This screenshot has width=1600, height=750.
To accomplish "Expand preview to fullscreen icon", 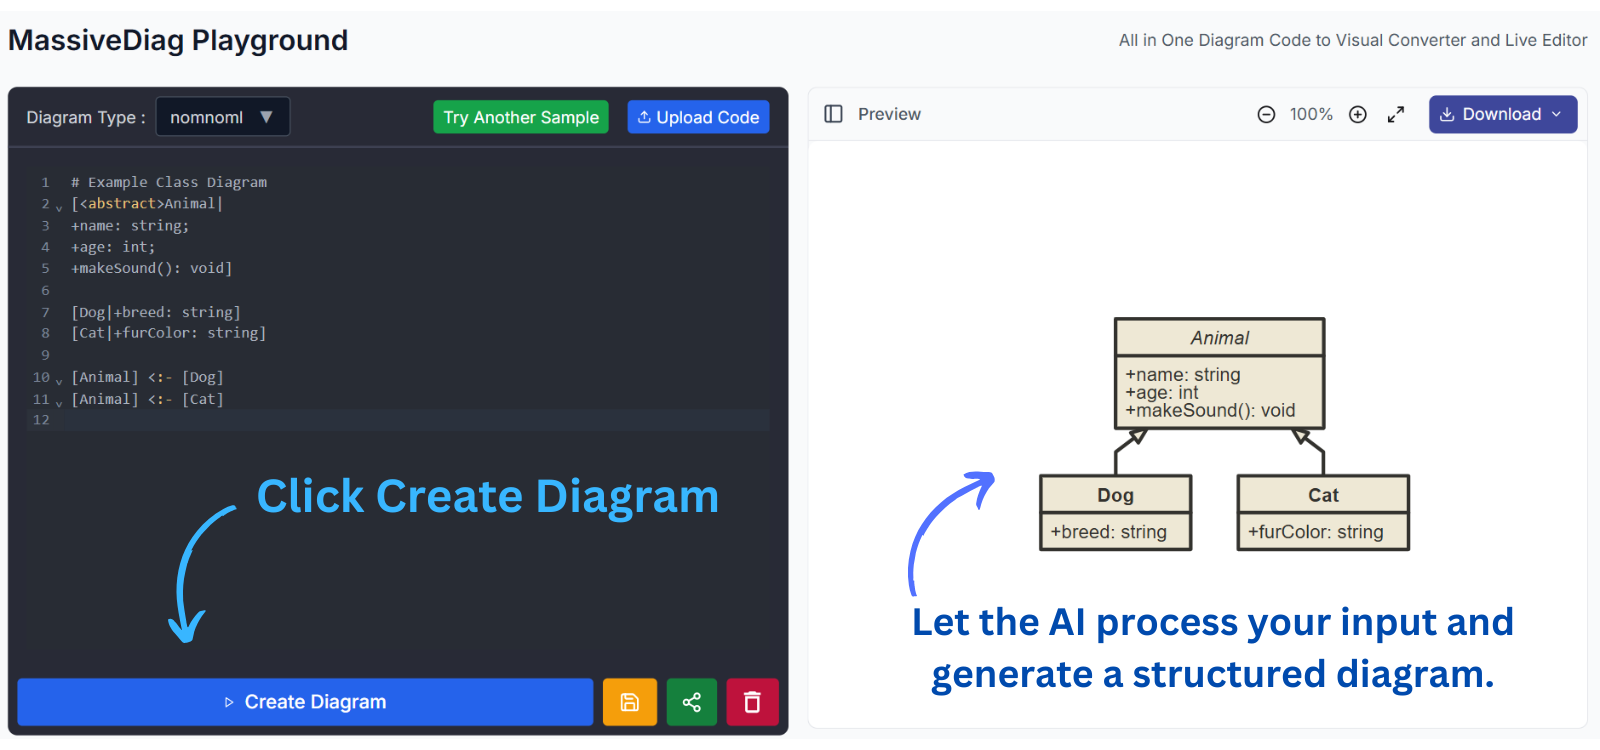I will click(x=1396, y=114).
